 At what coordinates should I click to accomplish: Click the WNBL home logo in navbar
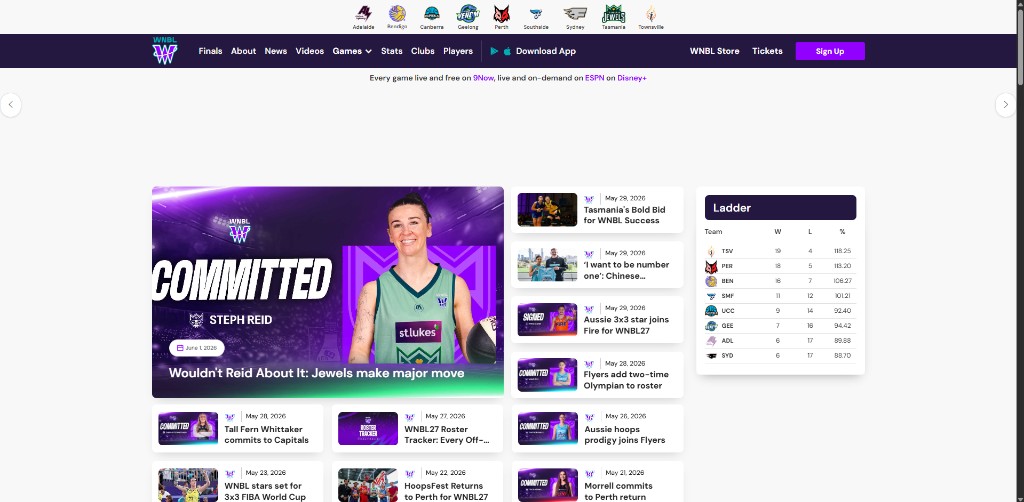(165, 50)
